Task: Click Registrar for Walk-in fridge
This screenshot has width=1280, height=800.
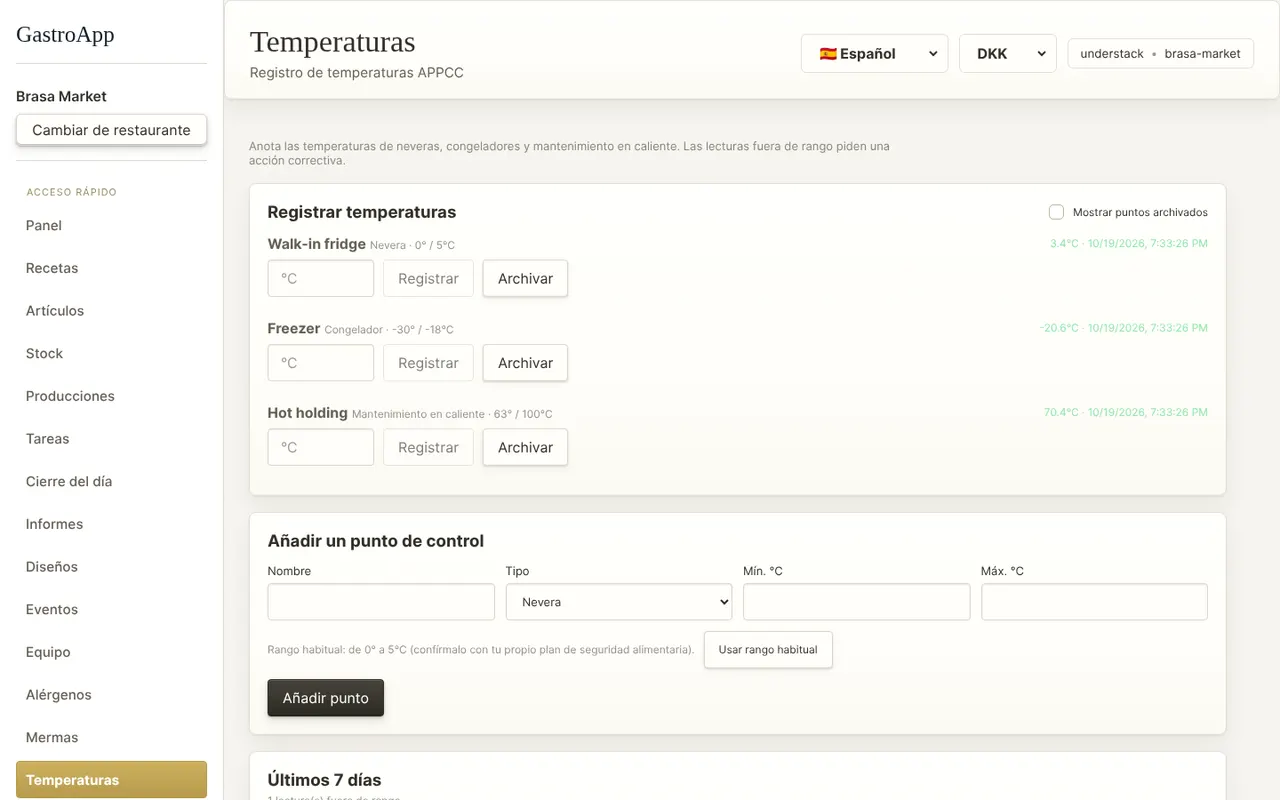Action: (x=428, y=279)
